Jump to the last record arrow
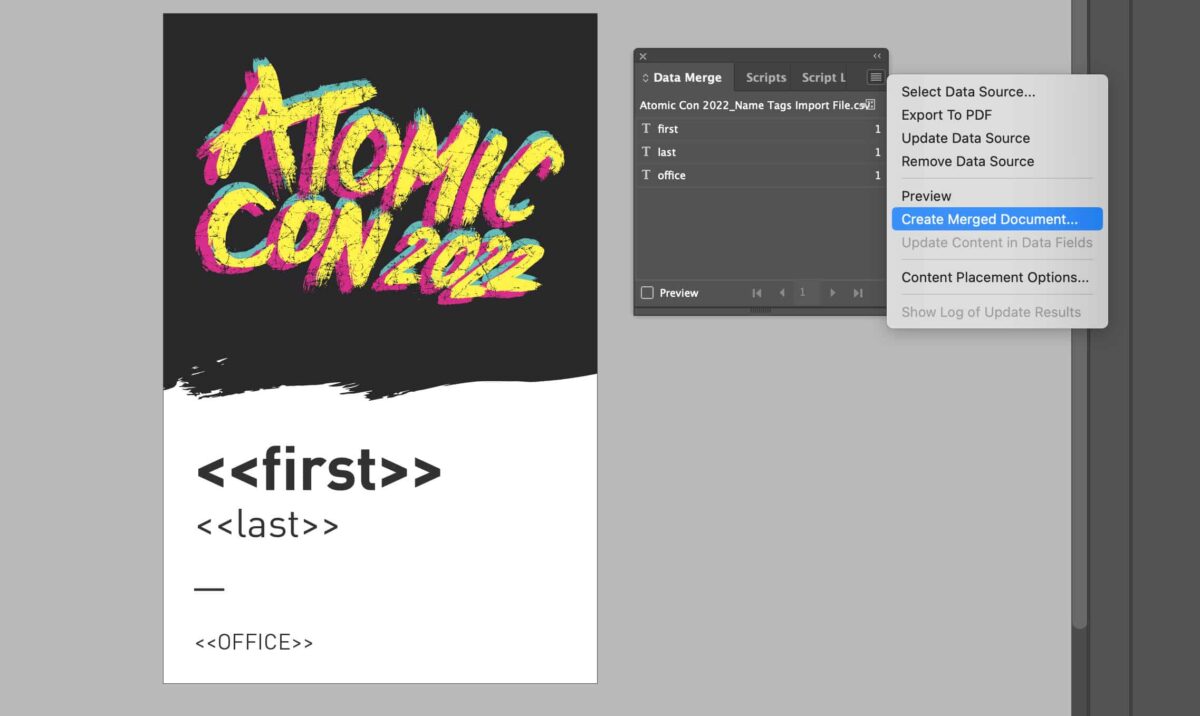Viewport: 1200px width, 716px height. [858, 292]
